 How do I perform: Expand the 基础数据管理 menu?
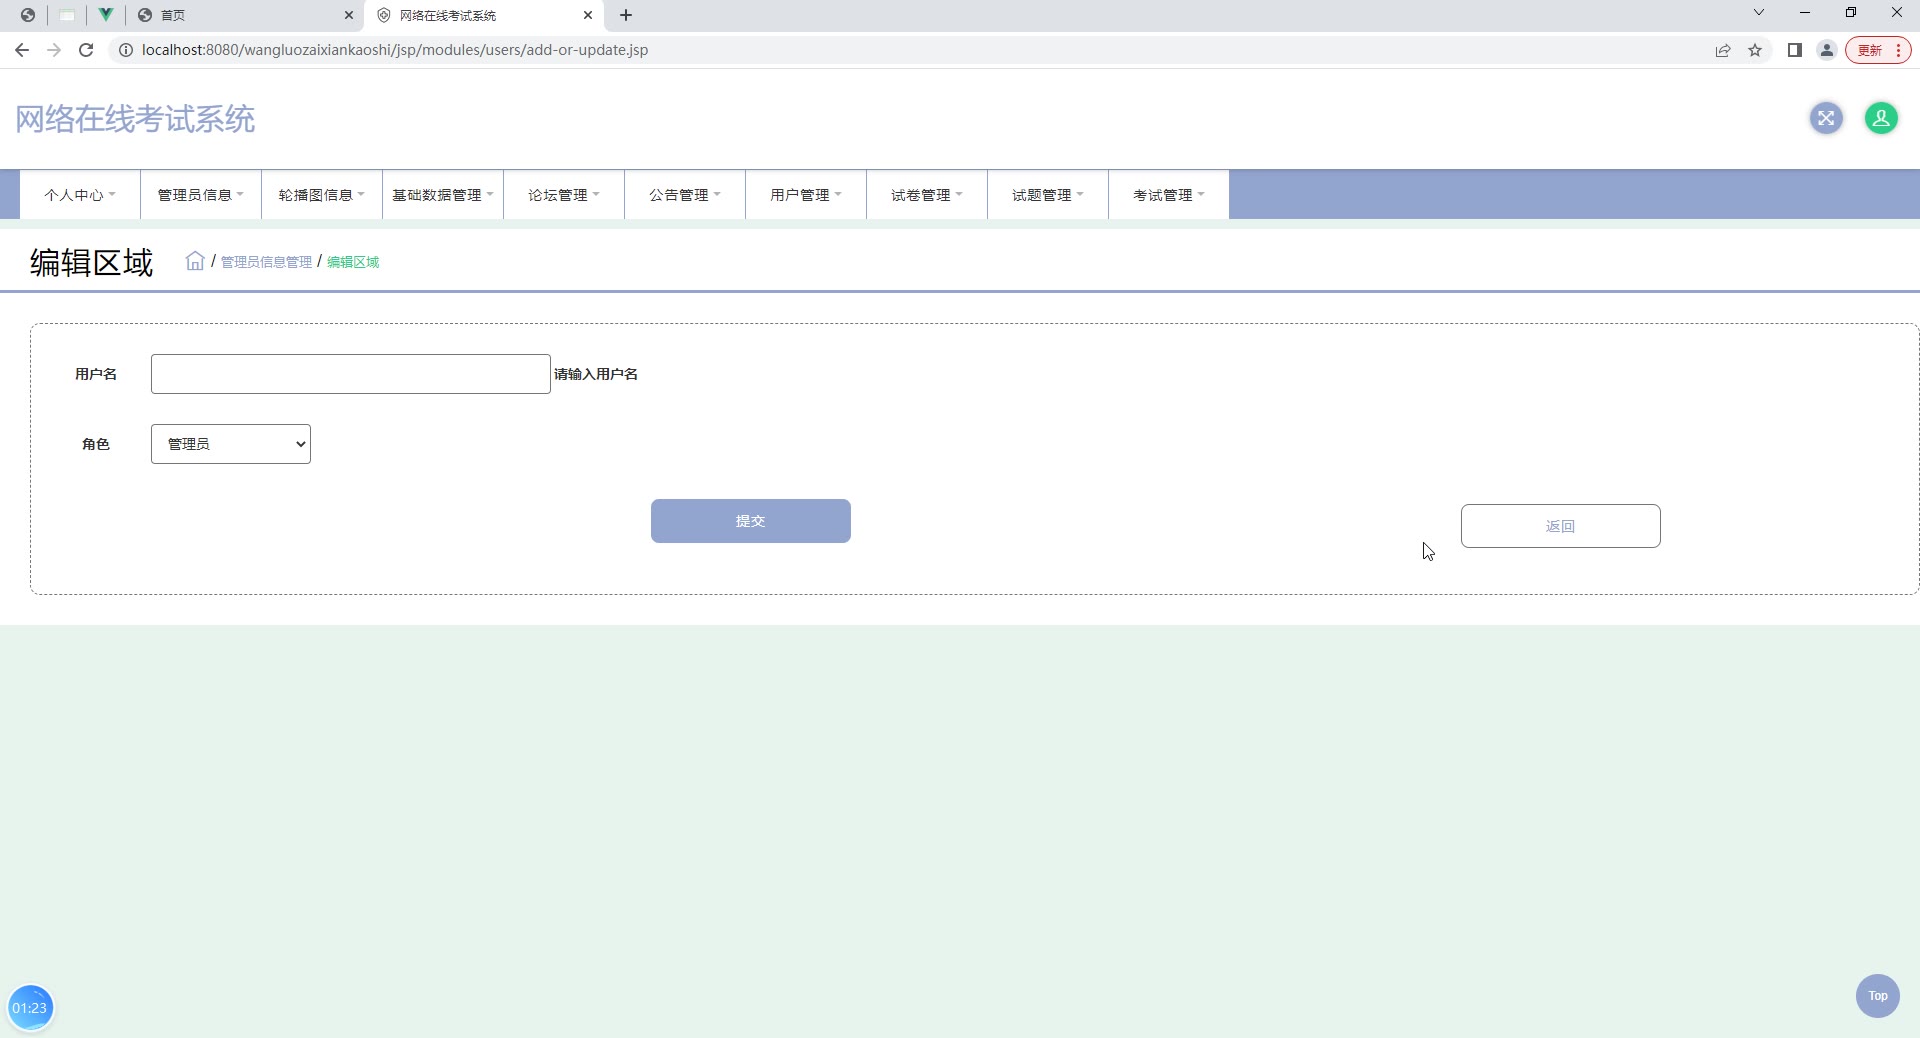pyautogui.click(x=443, y=195)
